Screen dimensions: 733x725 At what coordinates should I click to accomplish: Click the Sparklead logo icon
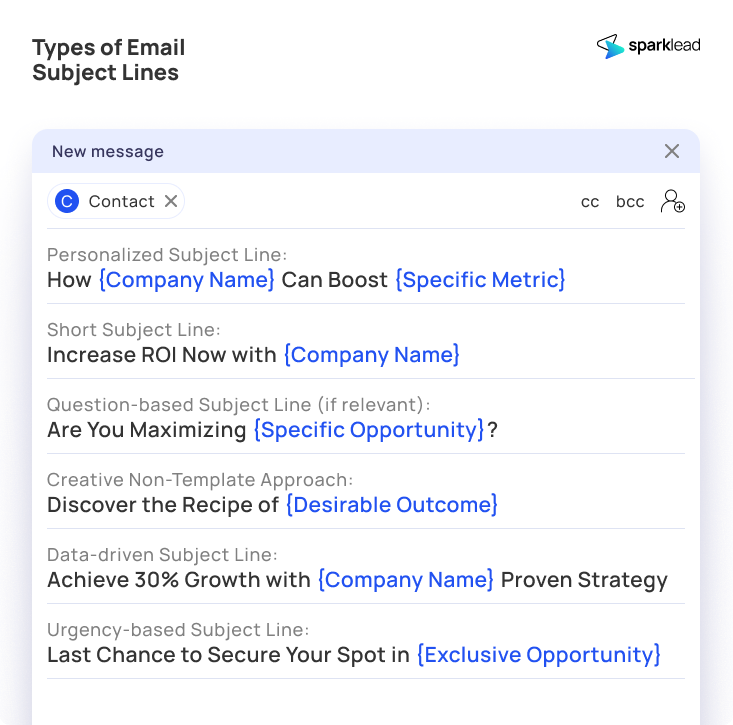[610, 46]
